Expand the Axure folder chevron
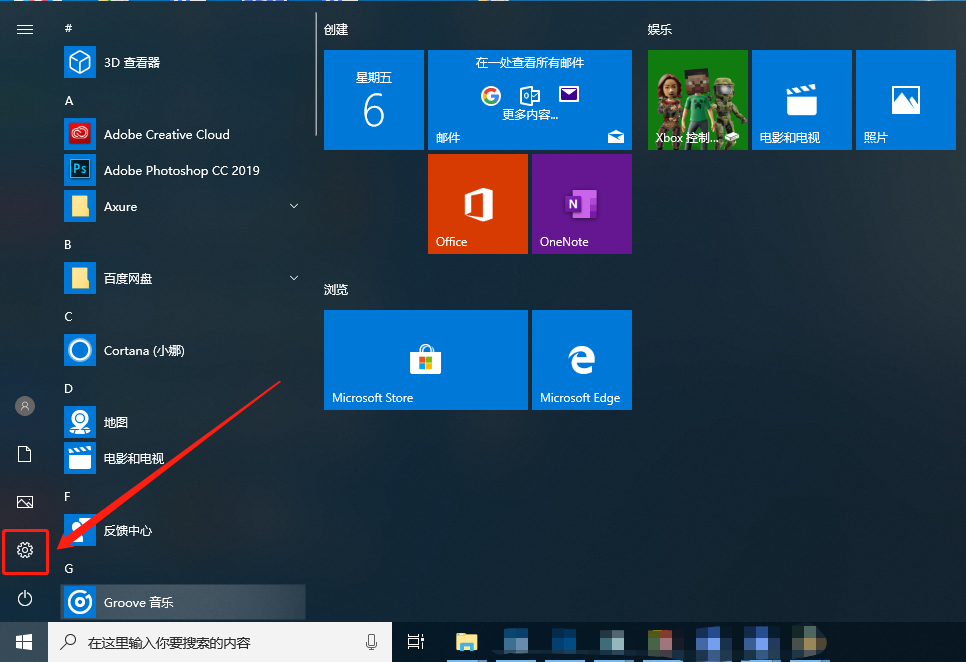The height and width of the screenshot is (662, 966). point(294,206)
